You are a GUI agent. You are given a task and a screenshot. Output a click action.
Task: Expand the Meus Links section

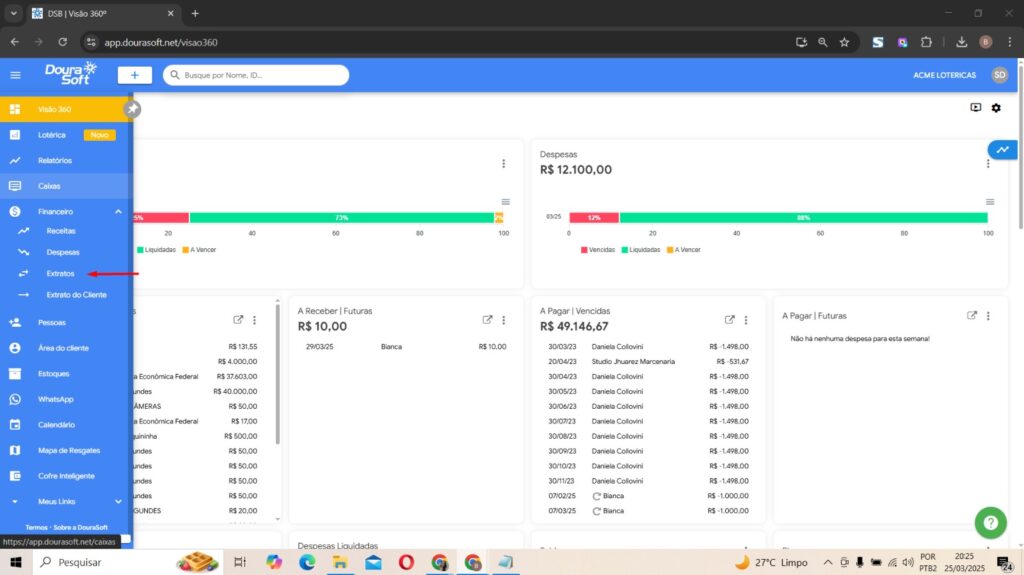tap(118, 502)
